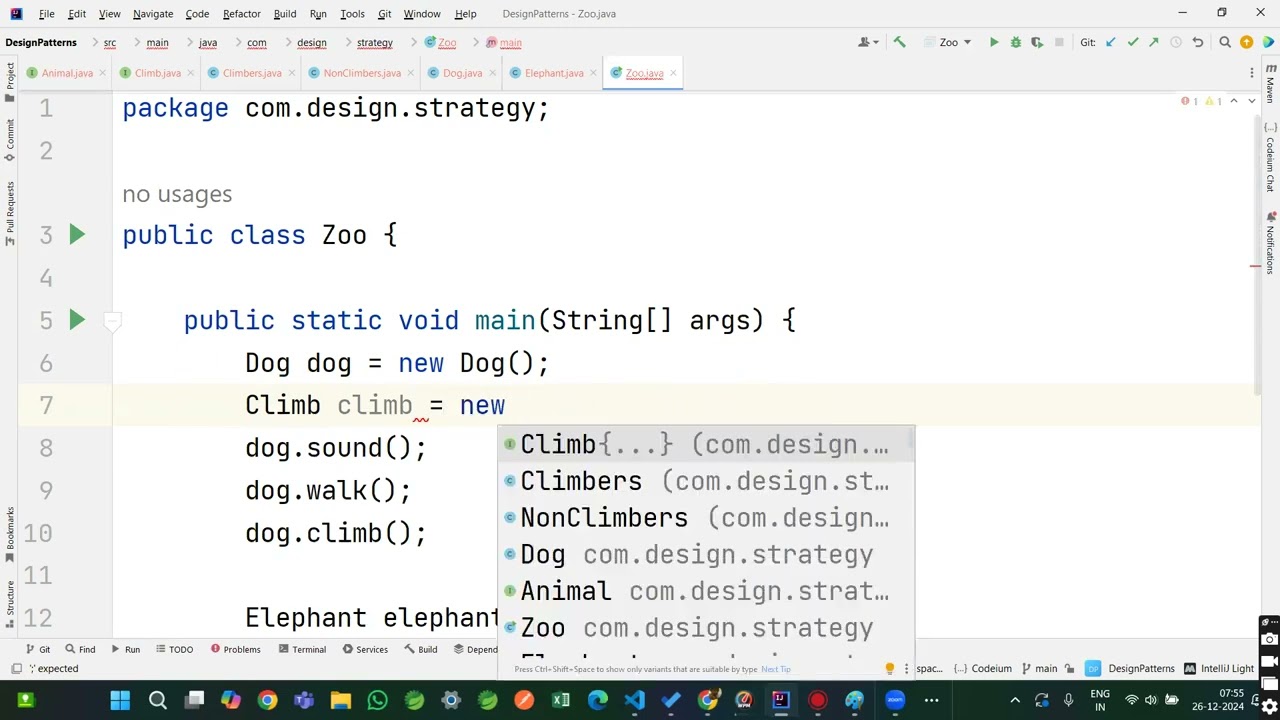1280x720 pixels.
Task: Open Services tool window
Action: [365, 649]
